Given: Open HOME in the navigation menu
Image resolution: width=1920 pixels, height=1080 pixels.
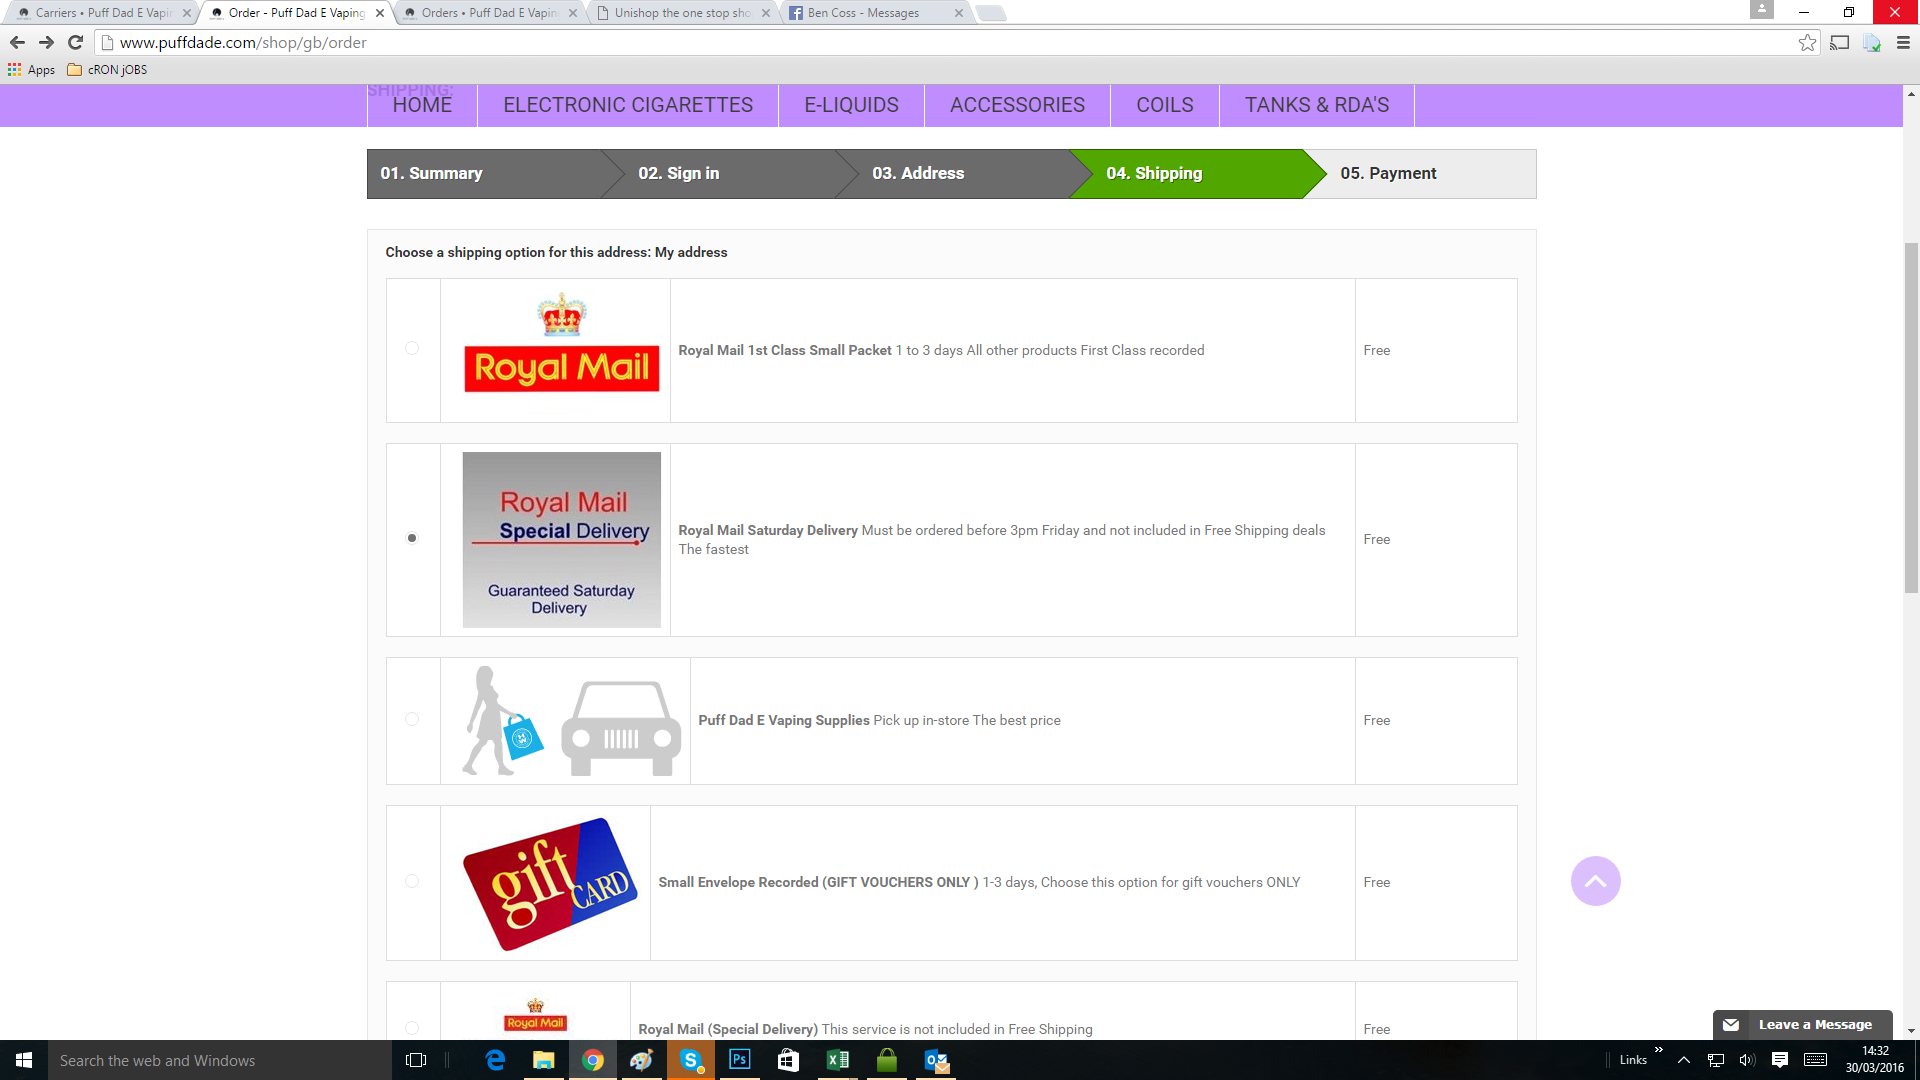Looking at the screenshot, I should point(422,105).
